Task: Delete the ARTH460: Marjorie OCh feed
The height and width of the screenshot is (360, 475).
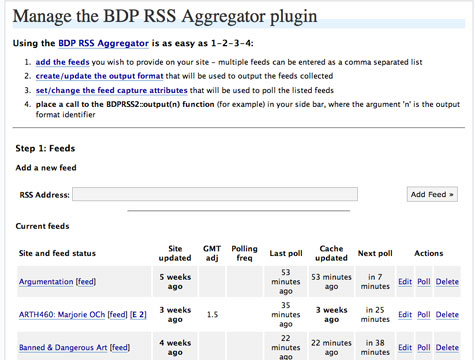Action: (447, 315)
